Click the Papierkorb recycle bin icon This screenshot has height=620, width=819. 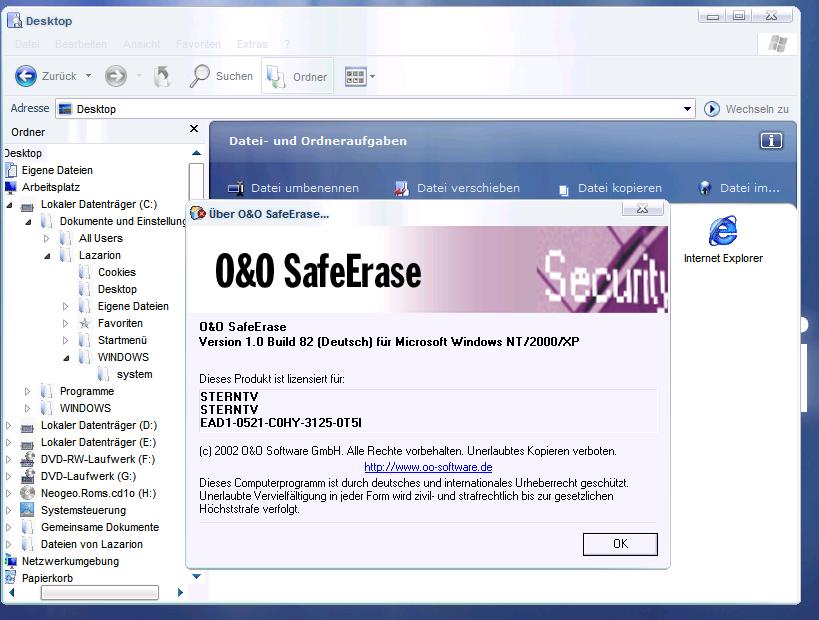tap(10, 578)
